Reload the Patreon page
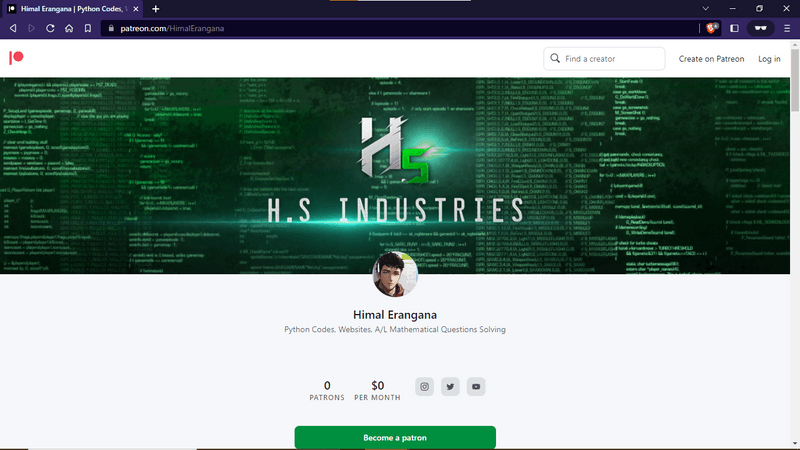Screen dimensions: 800x450 click(50, 29)
